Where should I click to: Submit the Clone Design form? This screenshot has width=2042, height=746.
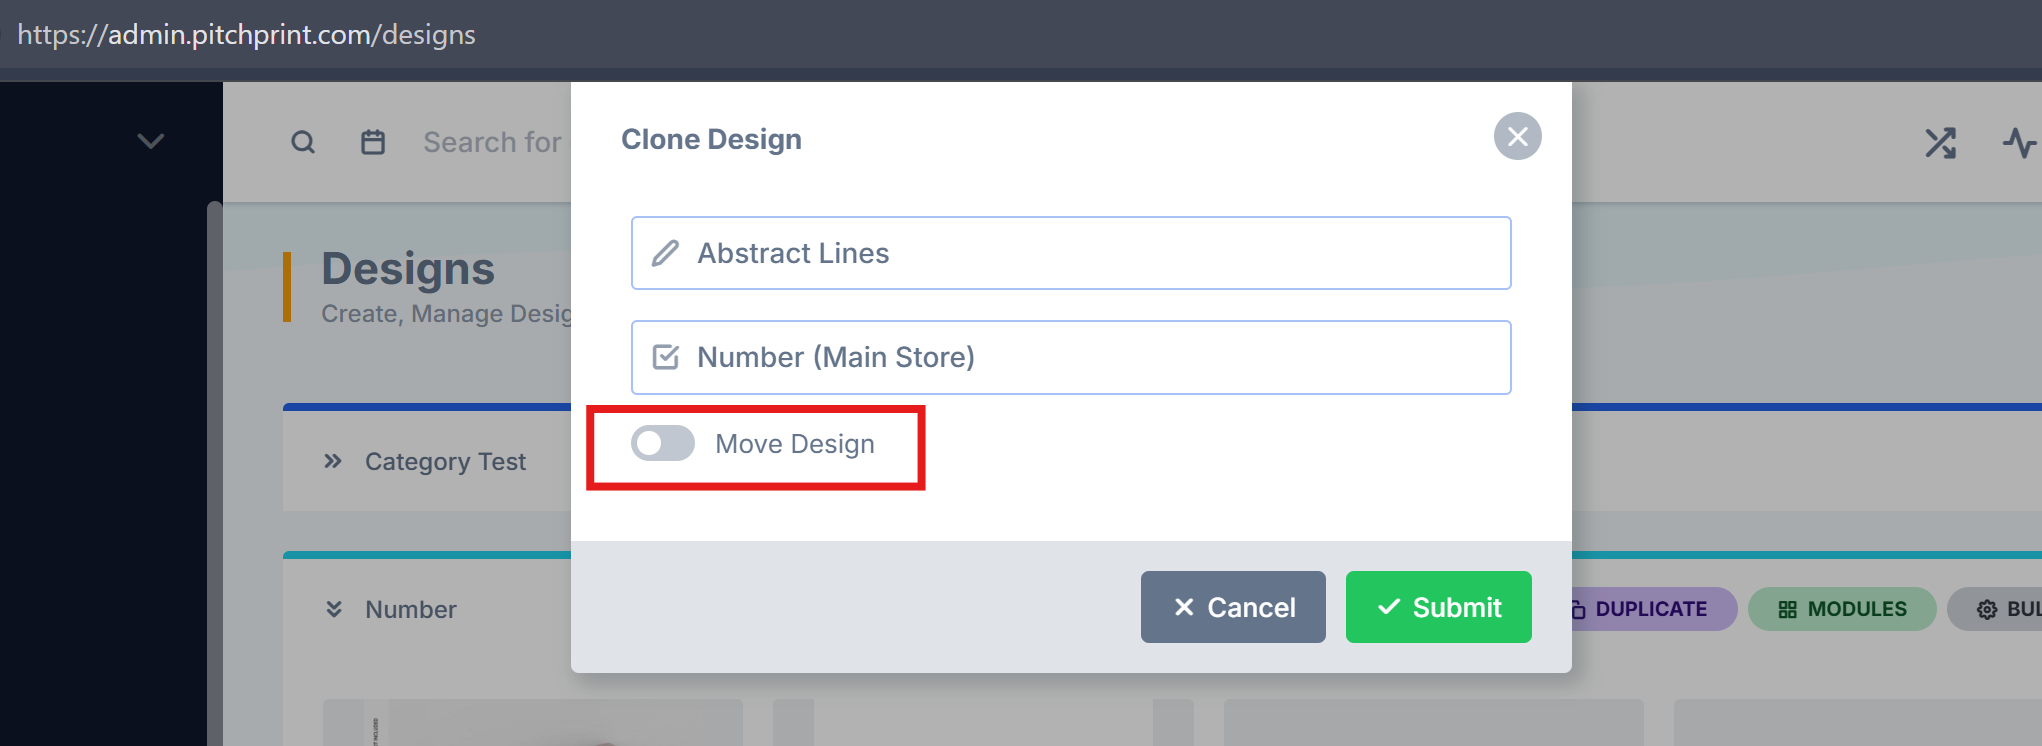coord(1438,607)
